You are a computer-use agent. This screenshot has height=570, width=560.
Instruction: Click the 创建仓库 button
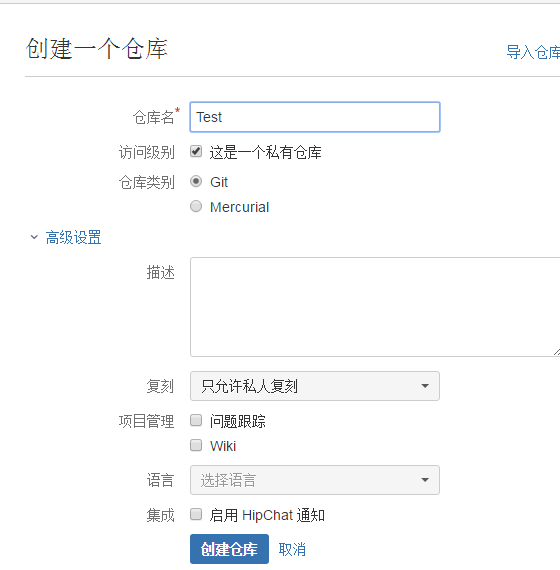coord(229,549)
